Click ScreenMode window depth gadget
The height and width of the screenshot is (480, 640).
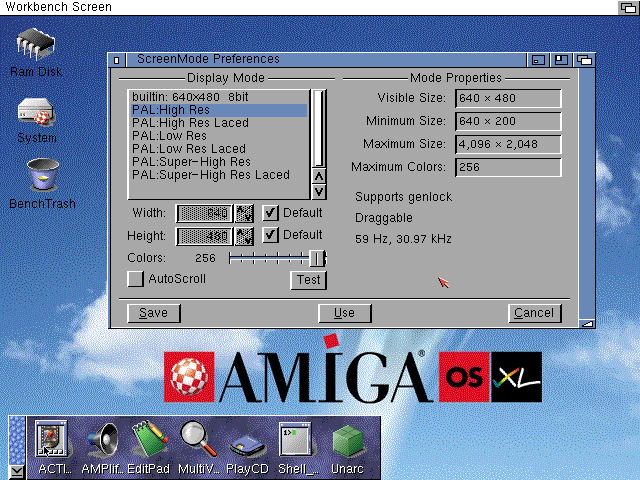[584, 60]
